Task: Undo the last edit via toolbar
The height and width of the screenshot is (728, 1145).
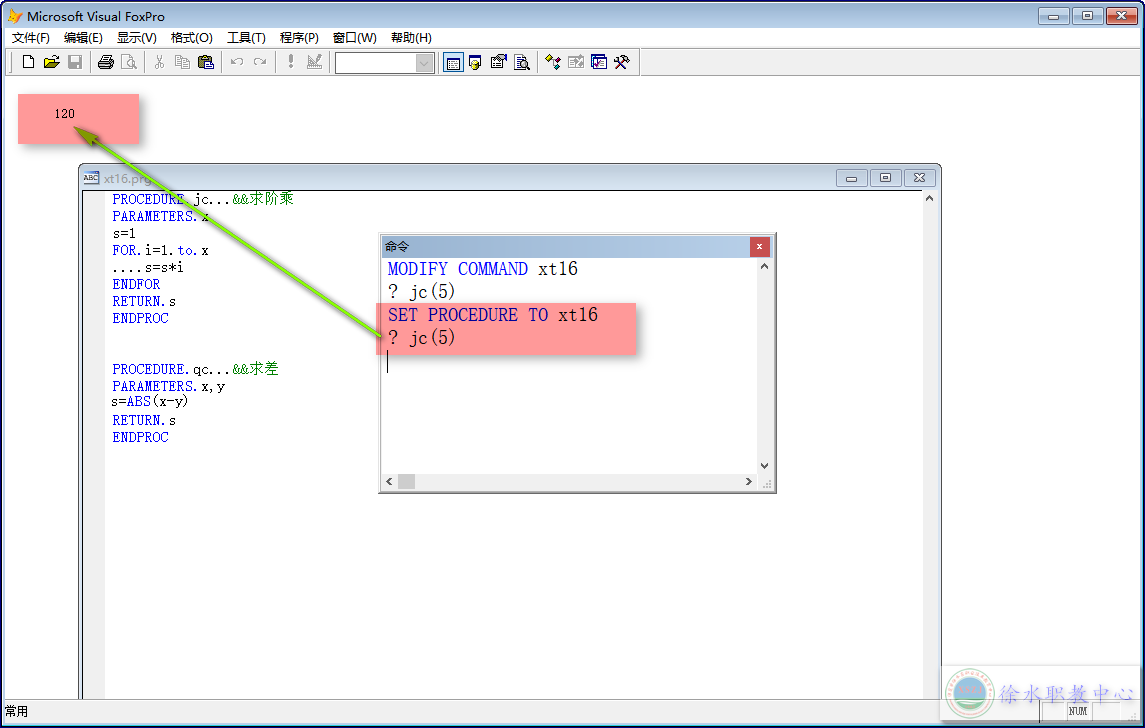Action: point(237,62)
